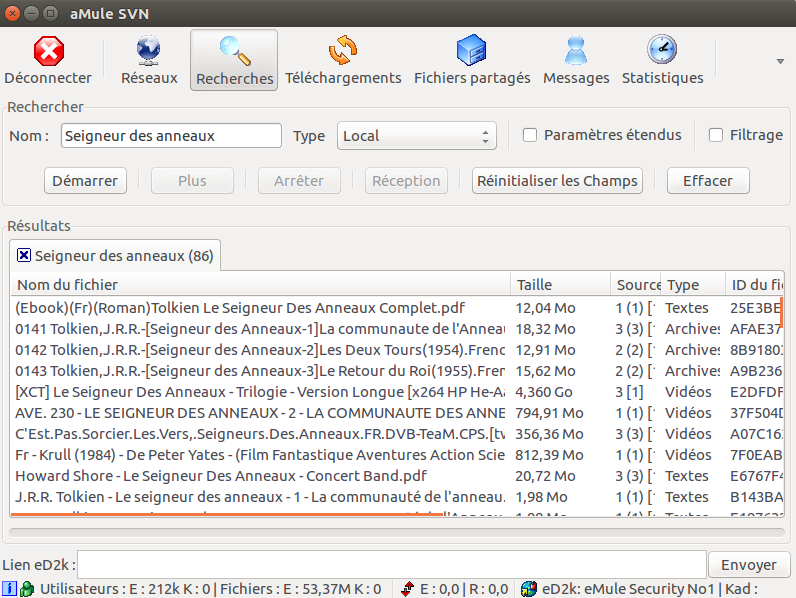This screenshot has width=796, height=598.
Task: Select [XCT] Trilogie Version Longue row
Action: point(397,392)
